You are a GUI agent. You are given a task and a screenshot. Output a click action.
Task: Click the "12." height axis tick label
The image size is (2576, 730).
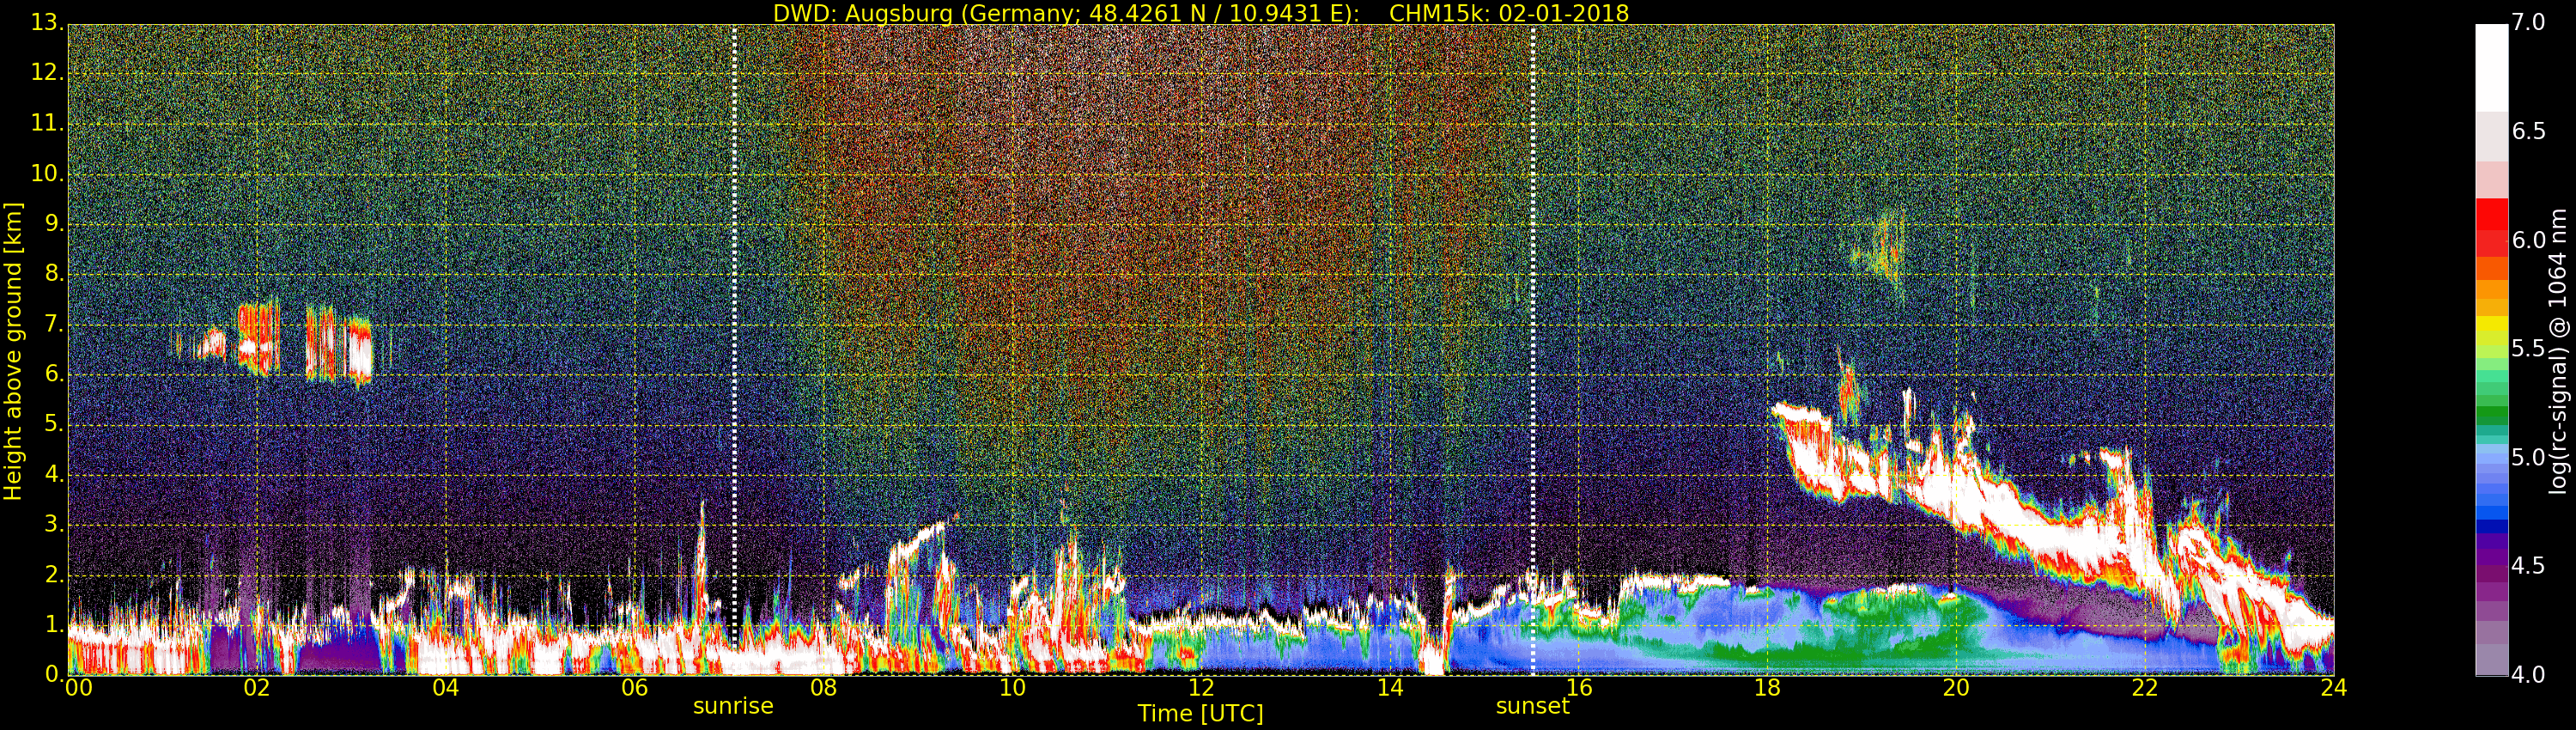[48, 74]
